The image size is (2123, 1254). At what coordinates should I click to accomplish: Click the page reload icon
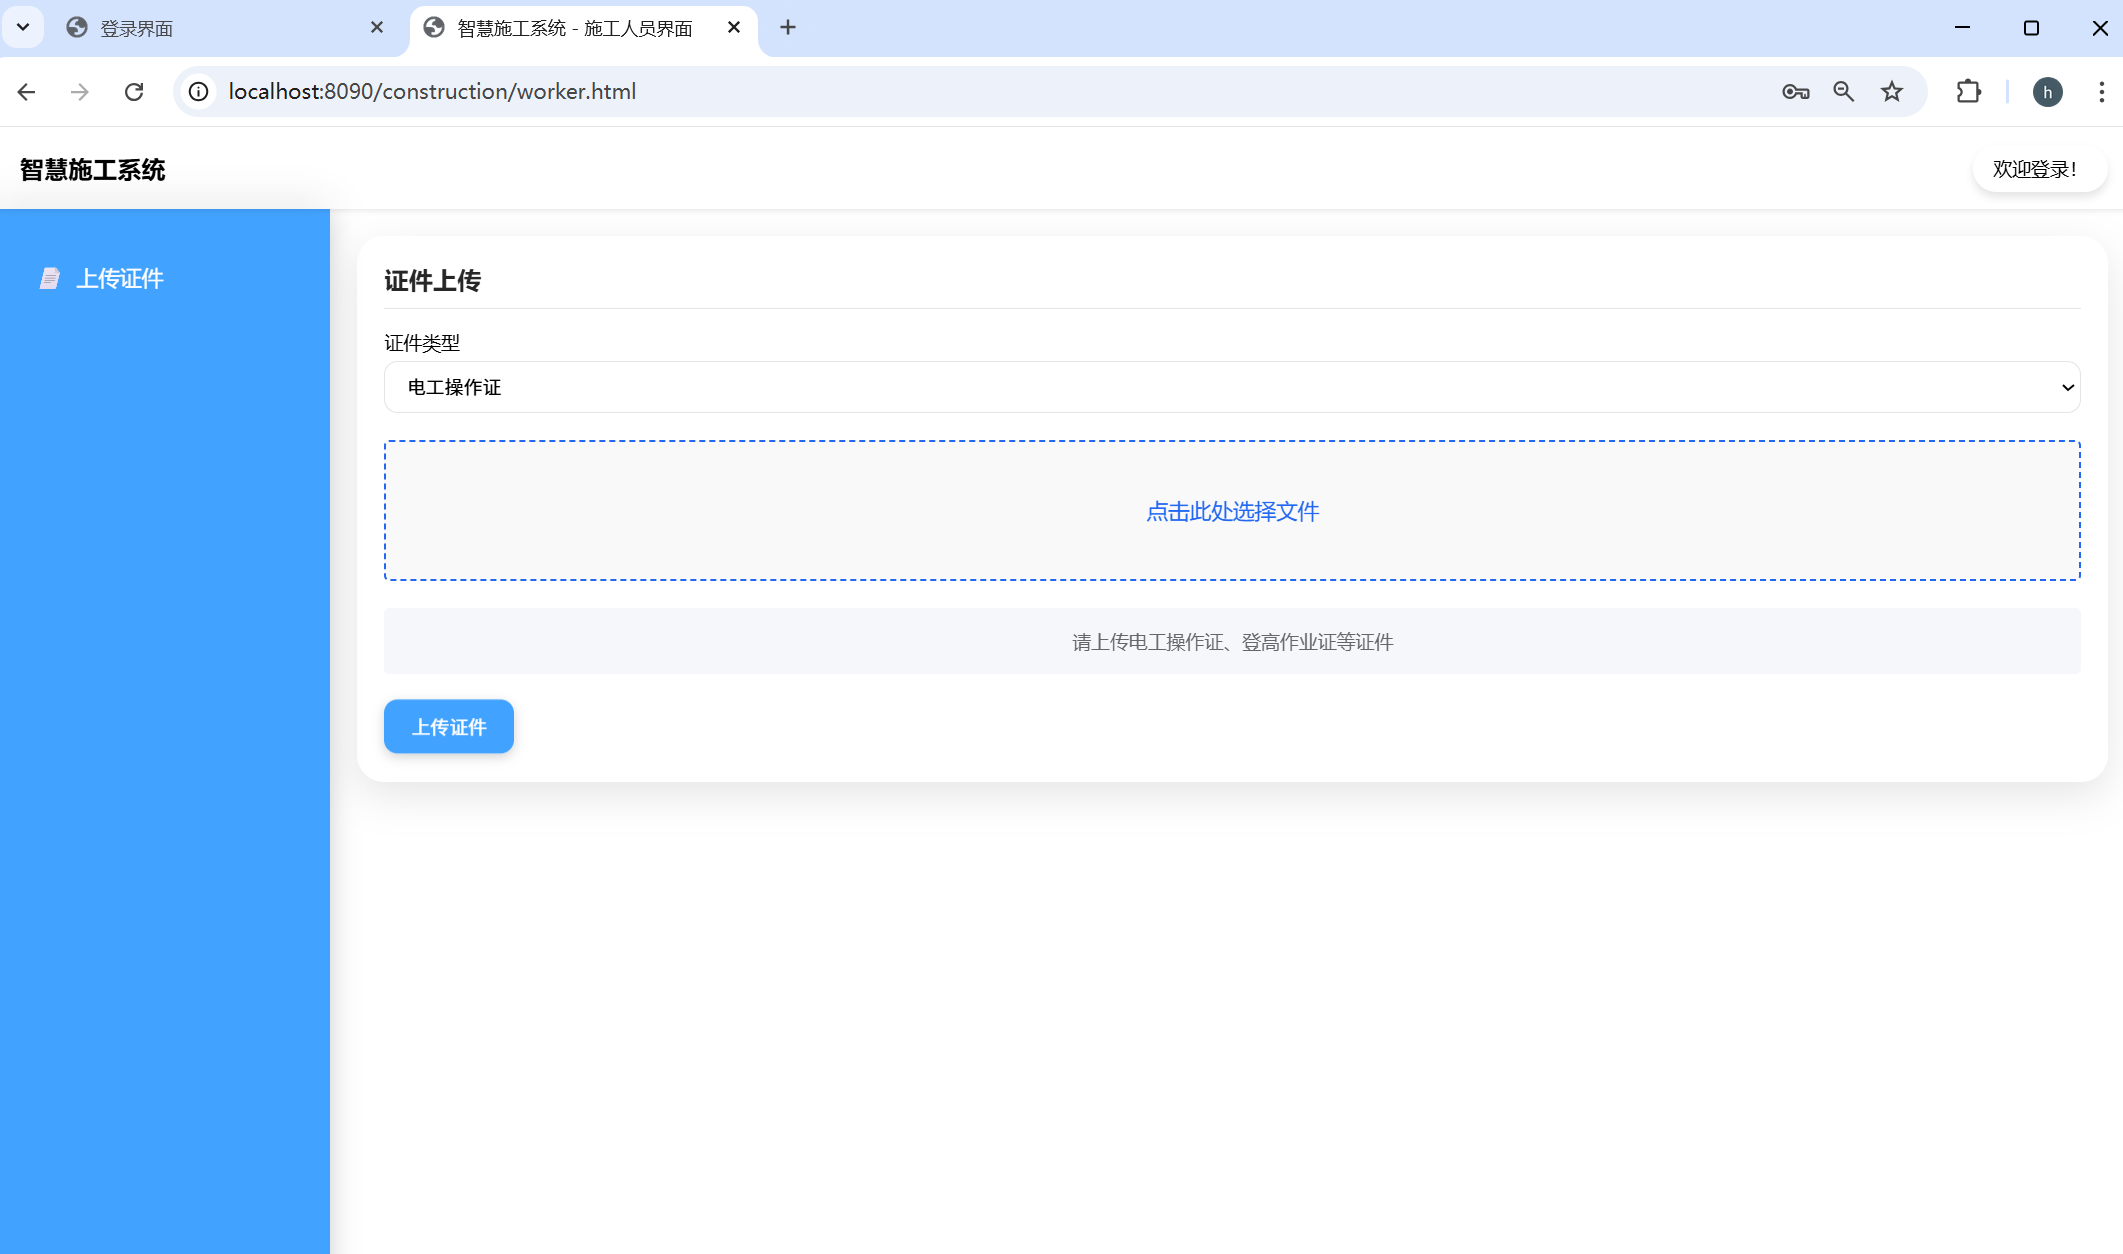pos(134,92)
